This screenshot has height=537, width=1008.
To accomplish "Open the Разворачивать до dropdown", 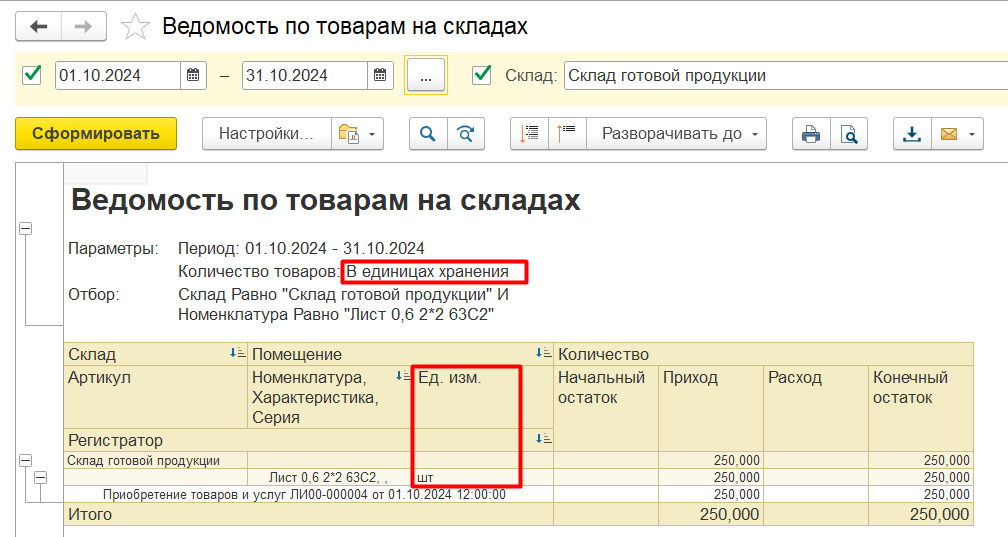I will 676,134.
